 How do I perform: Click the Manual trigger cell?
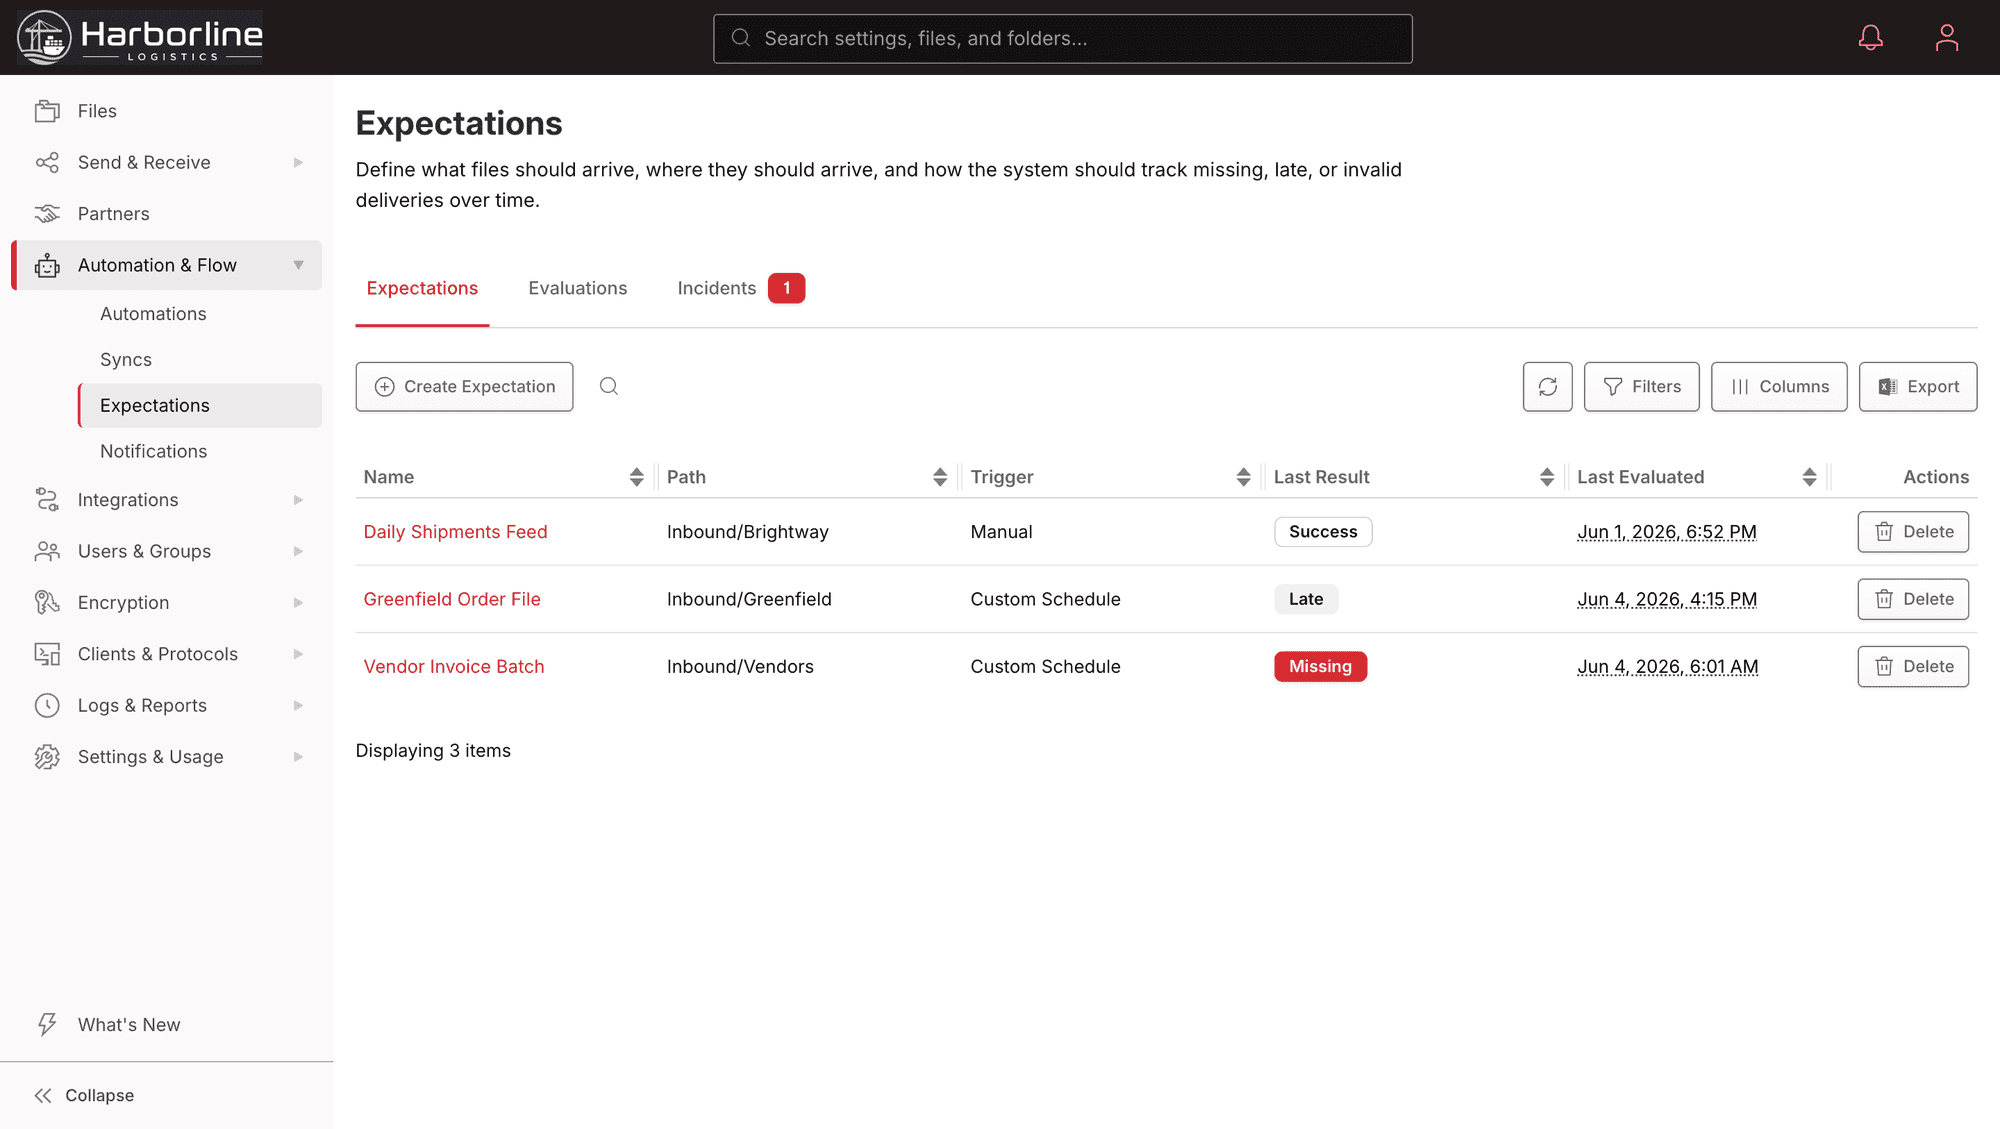(1001, 532)
